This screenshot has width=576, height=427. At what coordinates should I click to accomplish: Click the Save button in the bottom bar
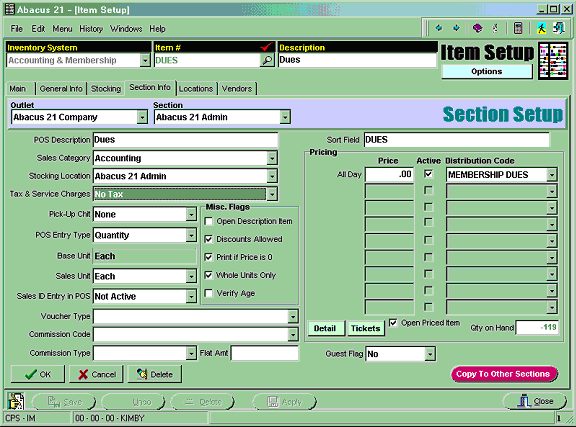(64, 402)
